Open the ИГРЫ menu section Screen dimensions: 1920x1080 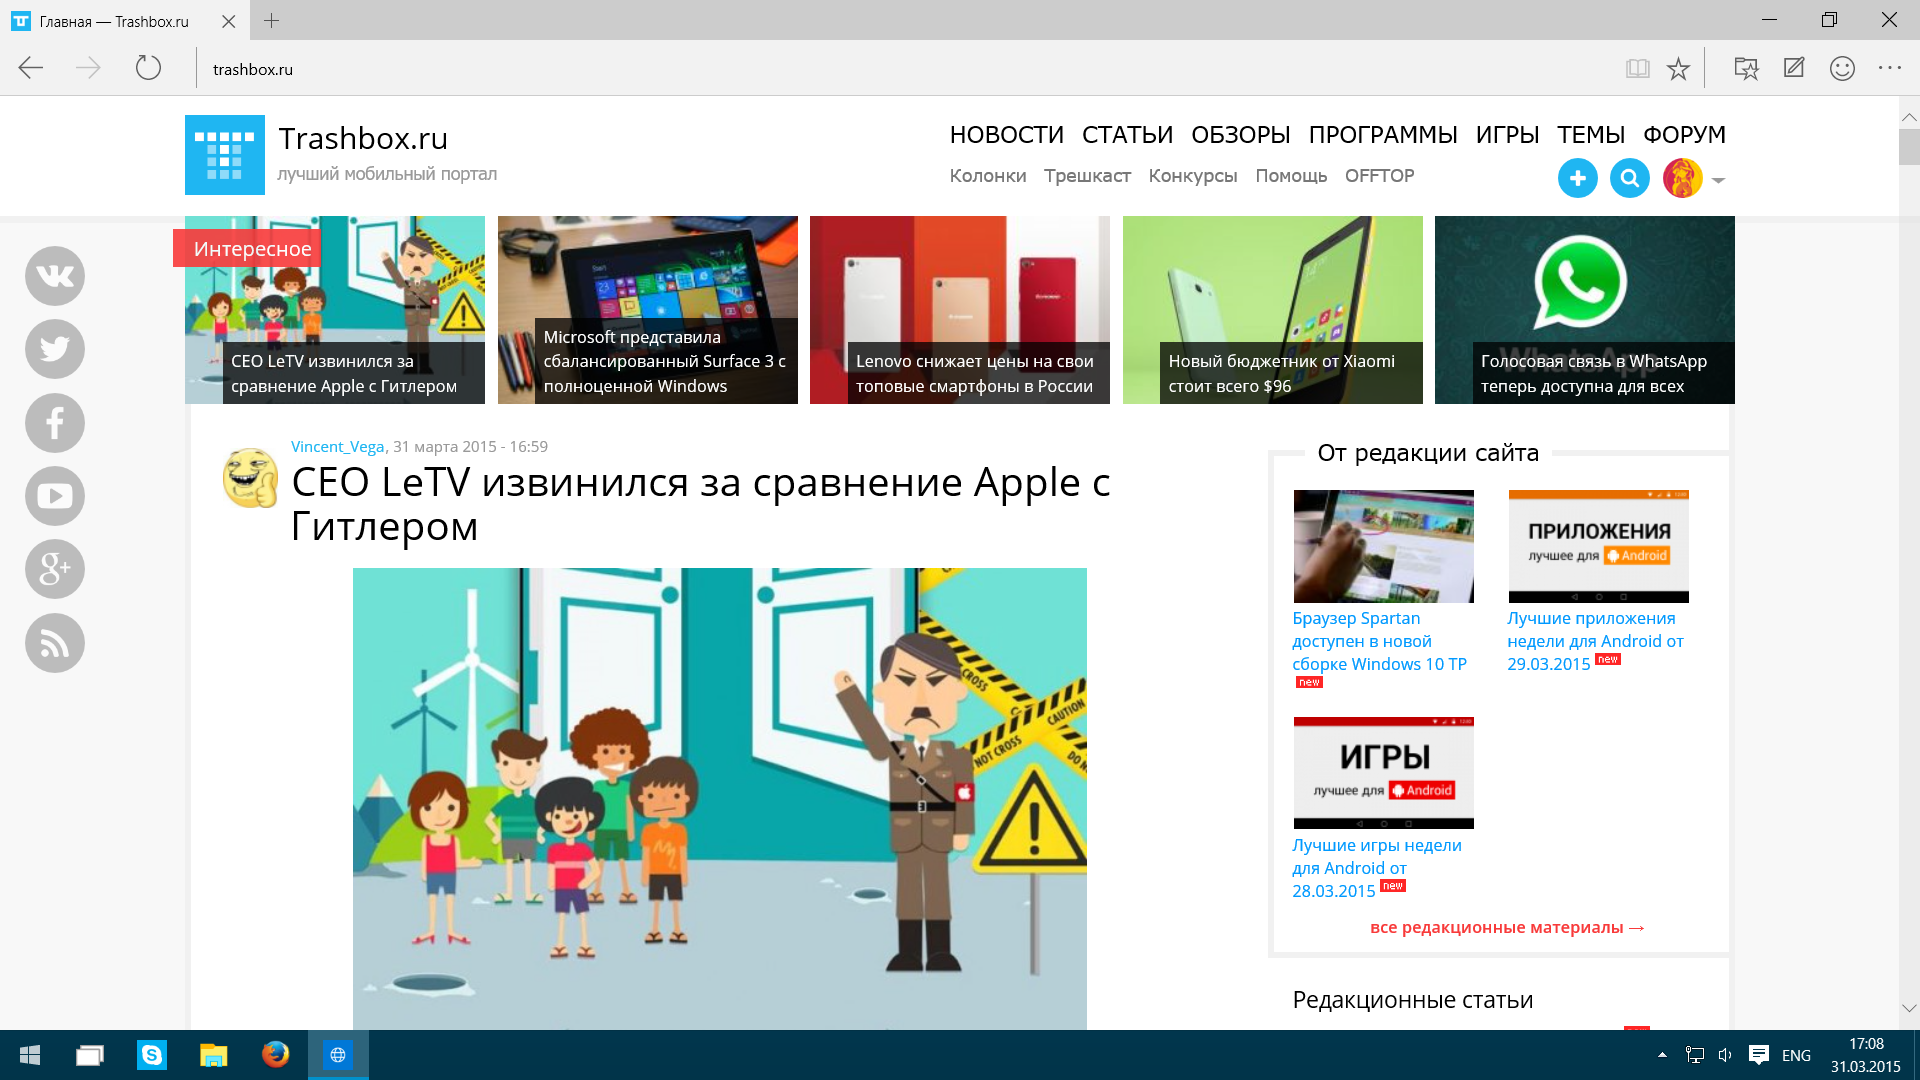[x=1507, y=134]
